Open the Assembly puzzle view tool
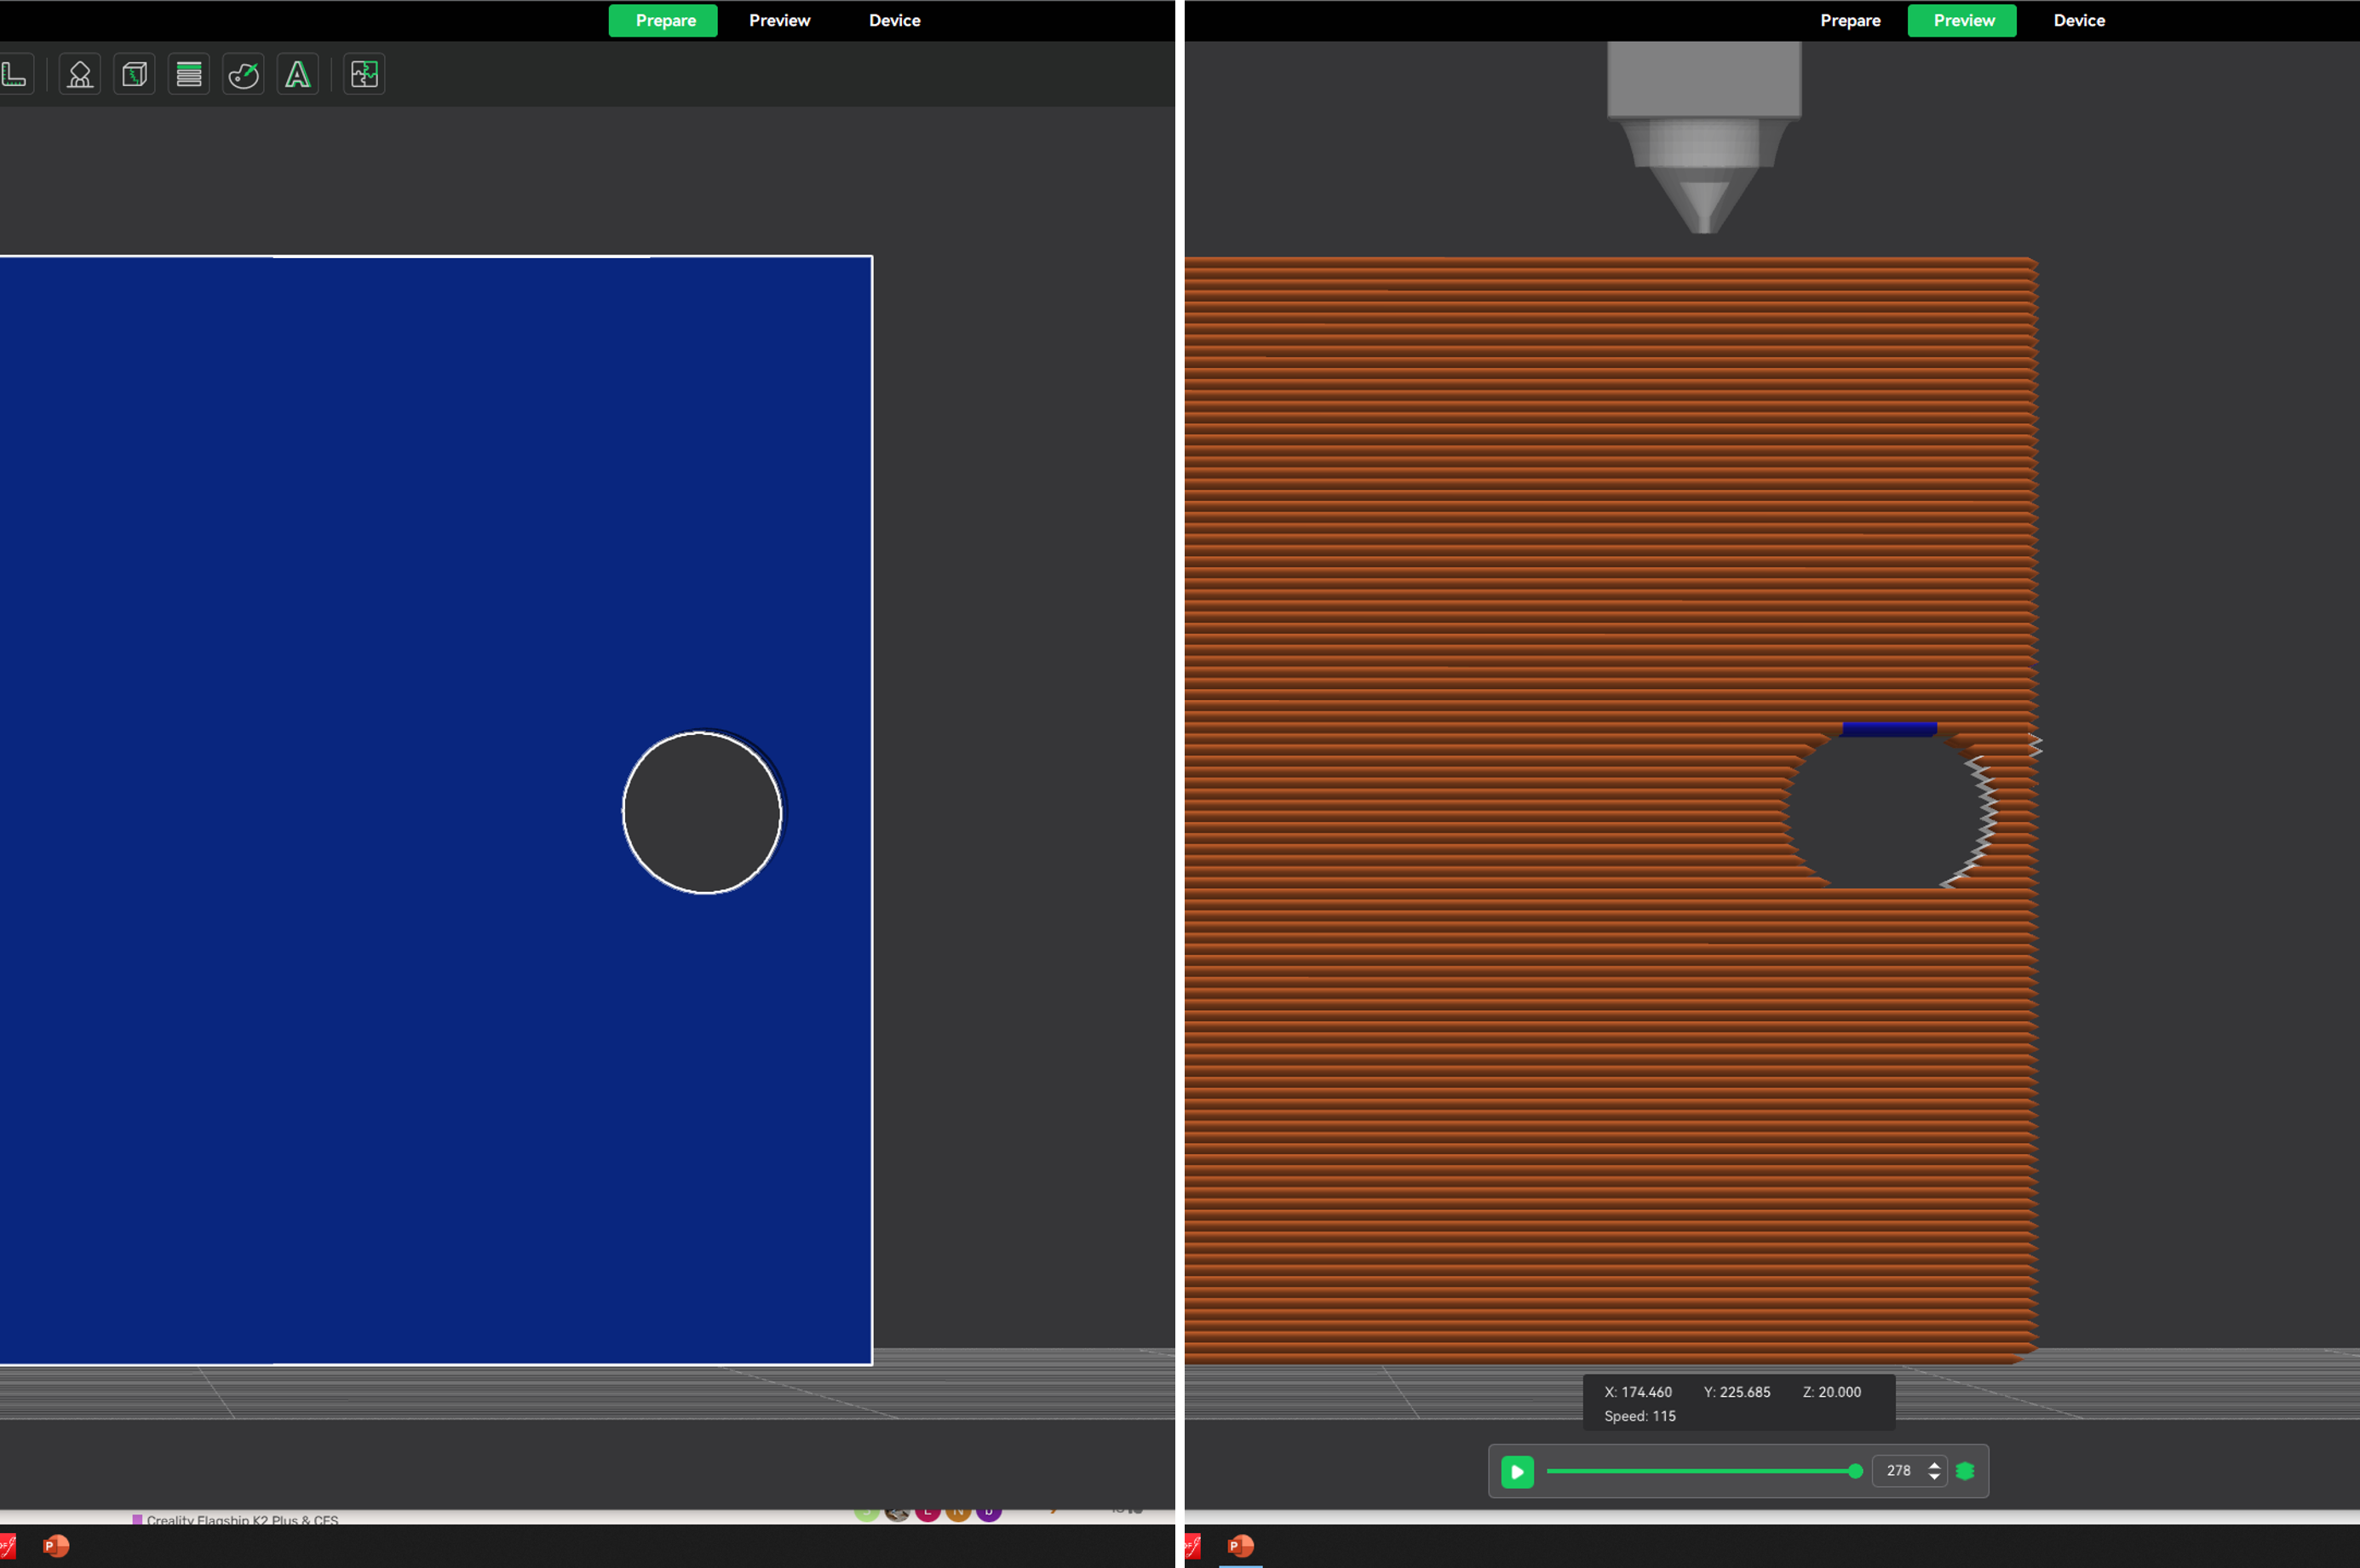Image resolution: width=2360 pixels, height=1568 pixels. (364, 74)
